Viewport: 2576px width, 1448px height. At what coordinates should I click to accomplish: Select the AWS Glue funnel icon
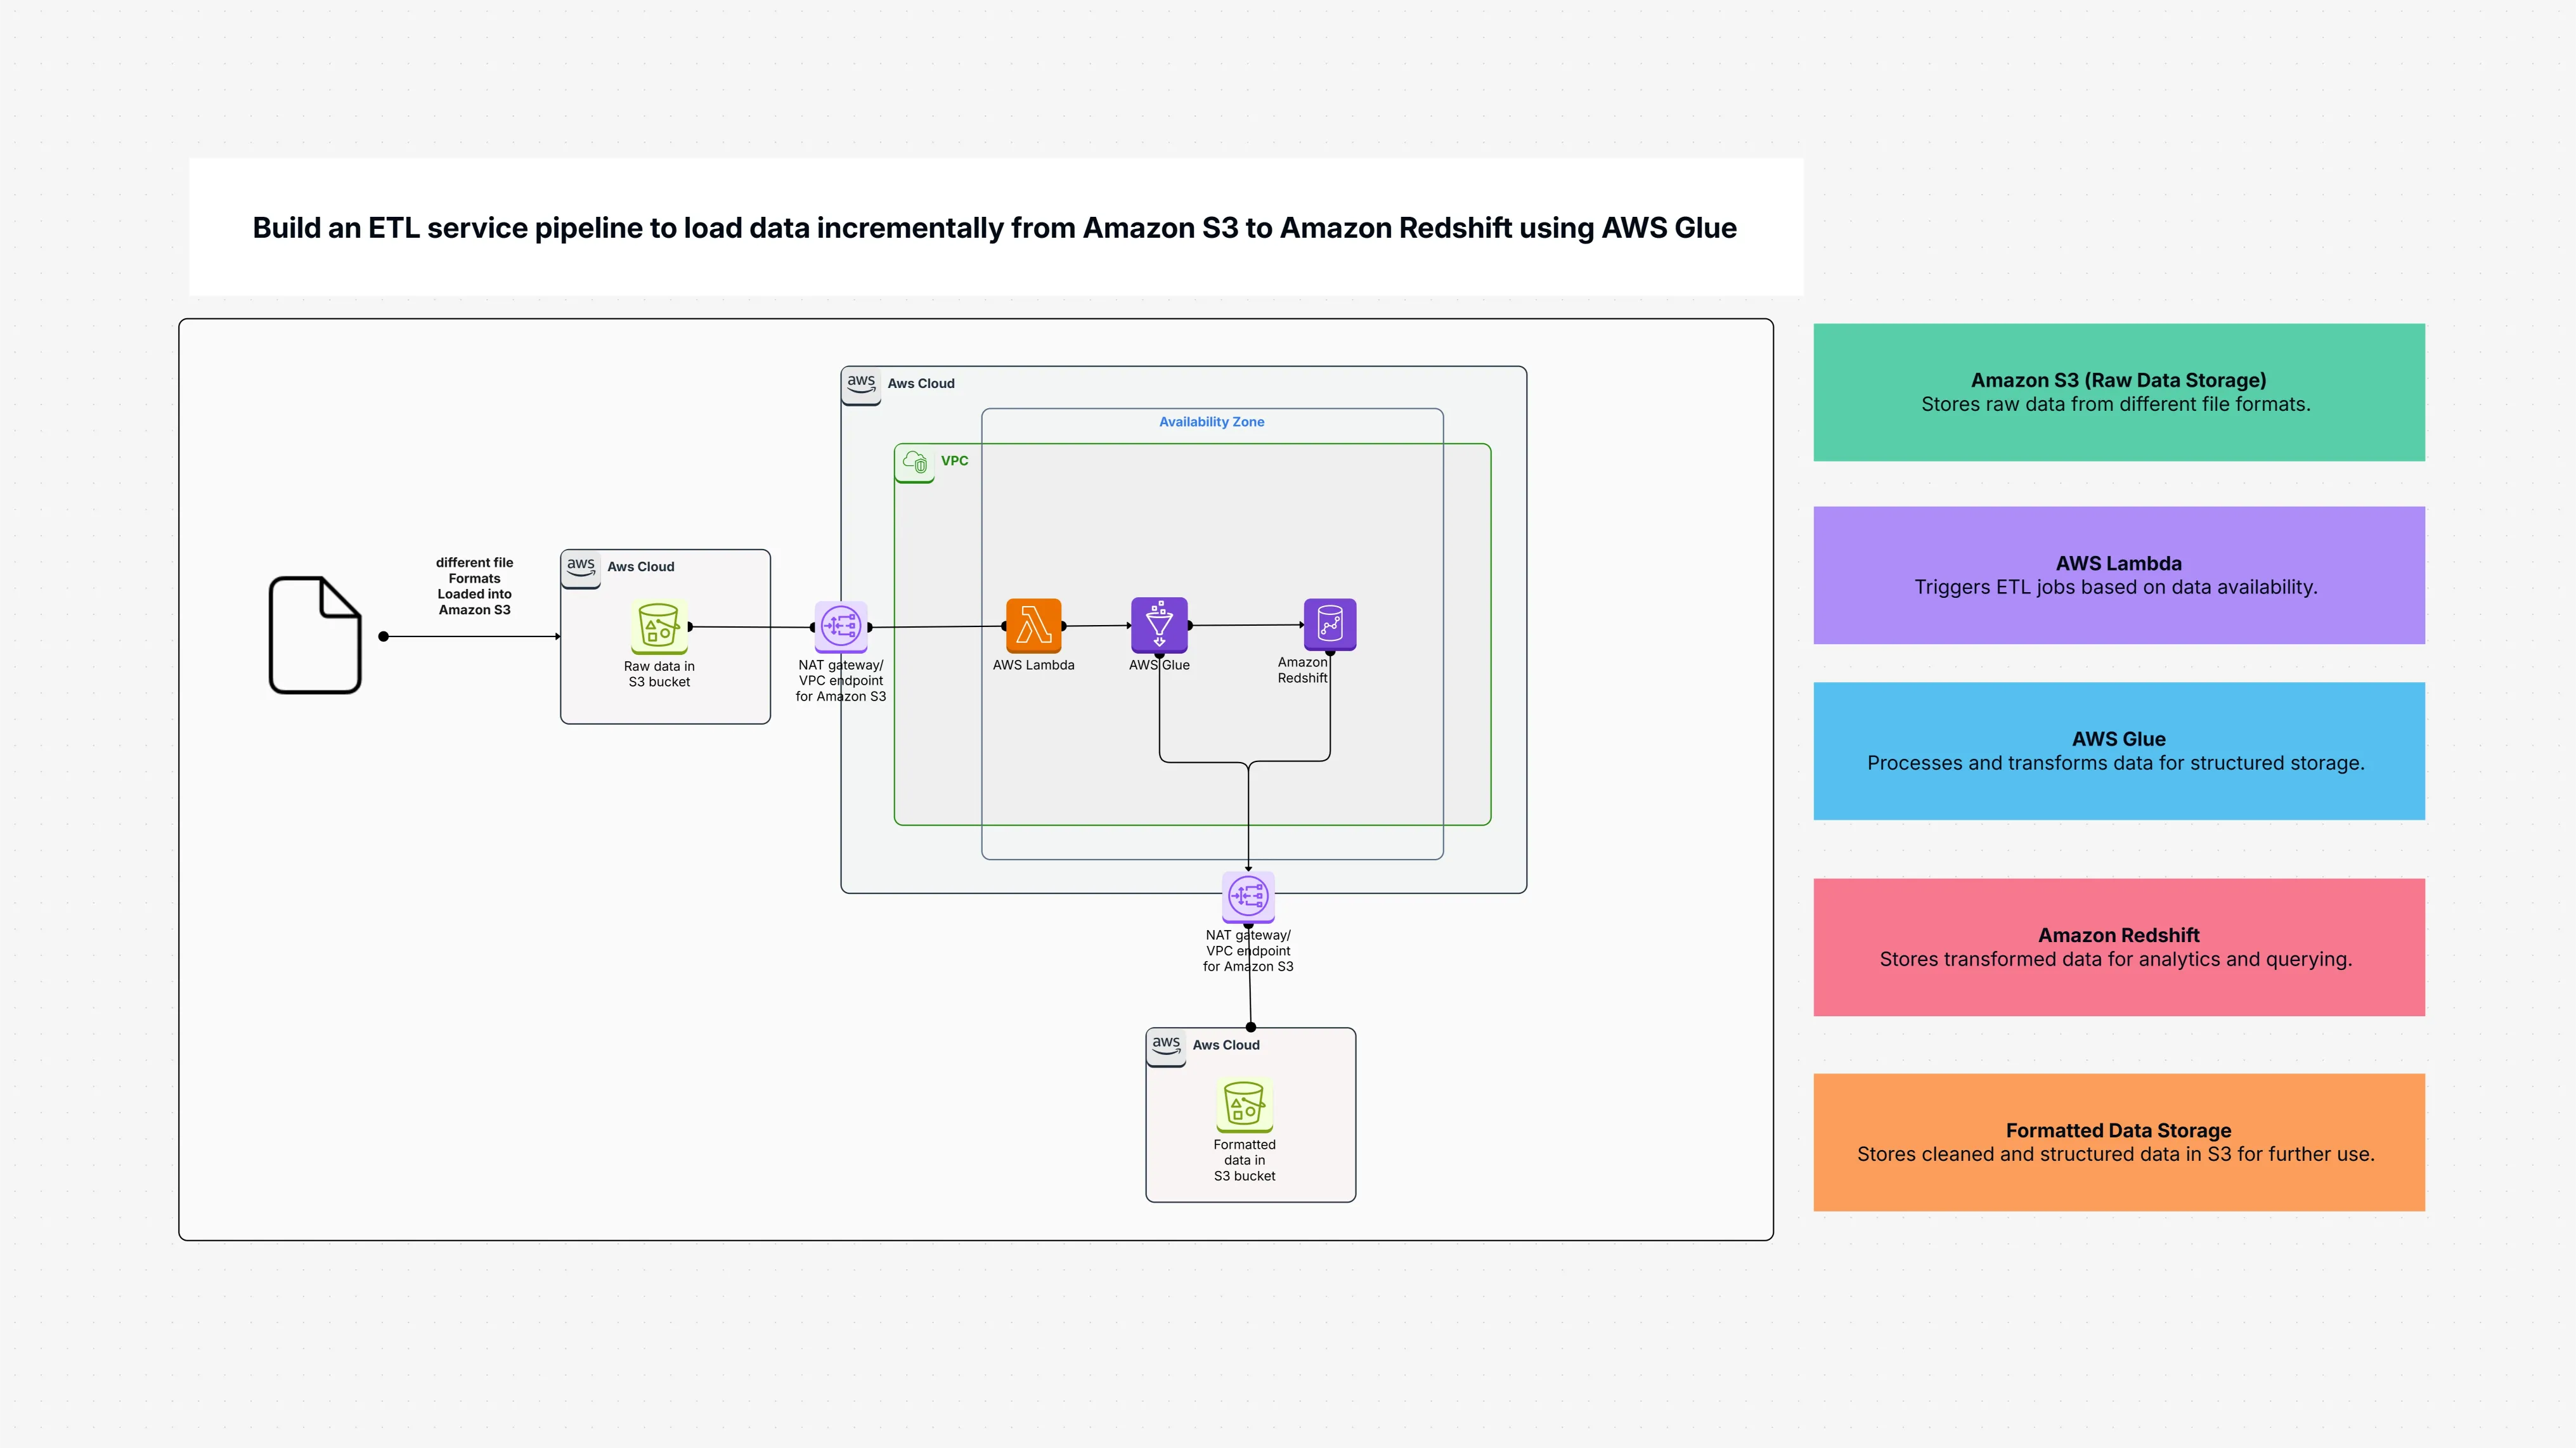tap(1159, 625)
